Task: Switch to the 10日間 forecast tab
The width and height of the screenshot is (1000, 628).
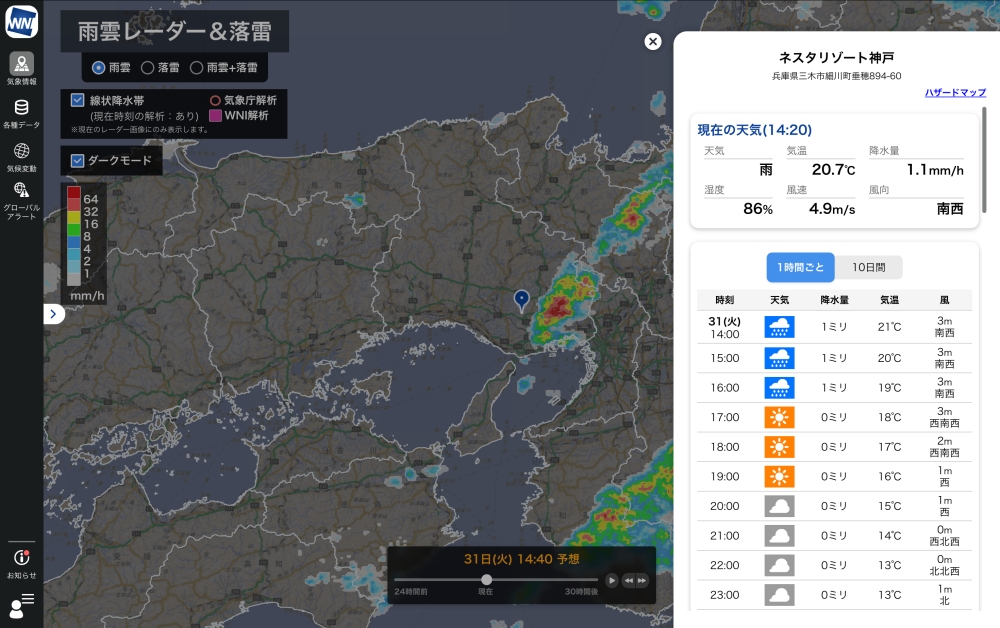Action: (868, 267)
